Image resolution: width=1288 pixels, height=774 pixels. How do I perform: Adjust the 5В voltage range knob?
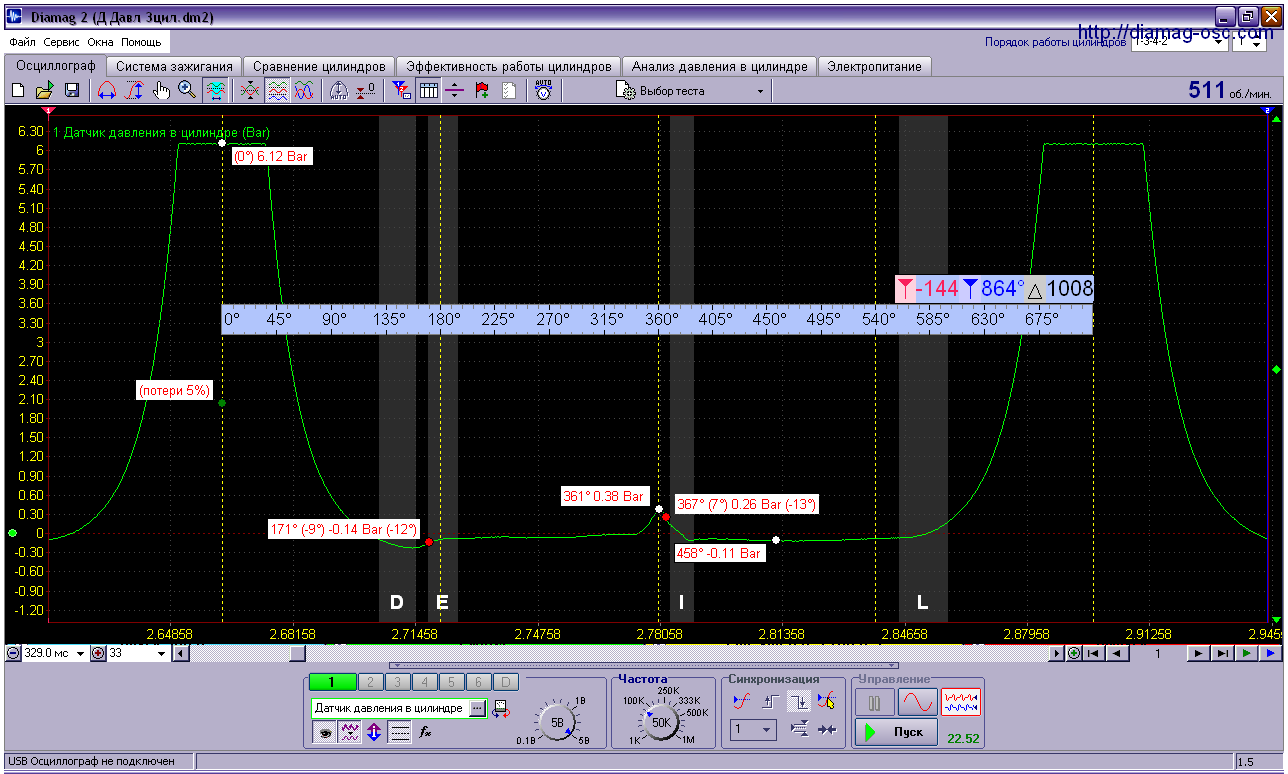pos(558,720)
